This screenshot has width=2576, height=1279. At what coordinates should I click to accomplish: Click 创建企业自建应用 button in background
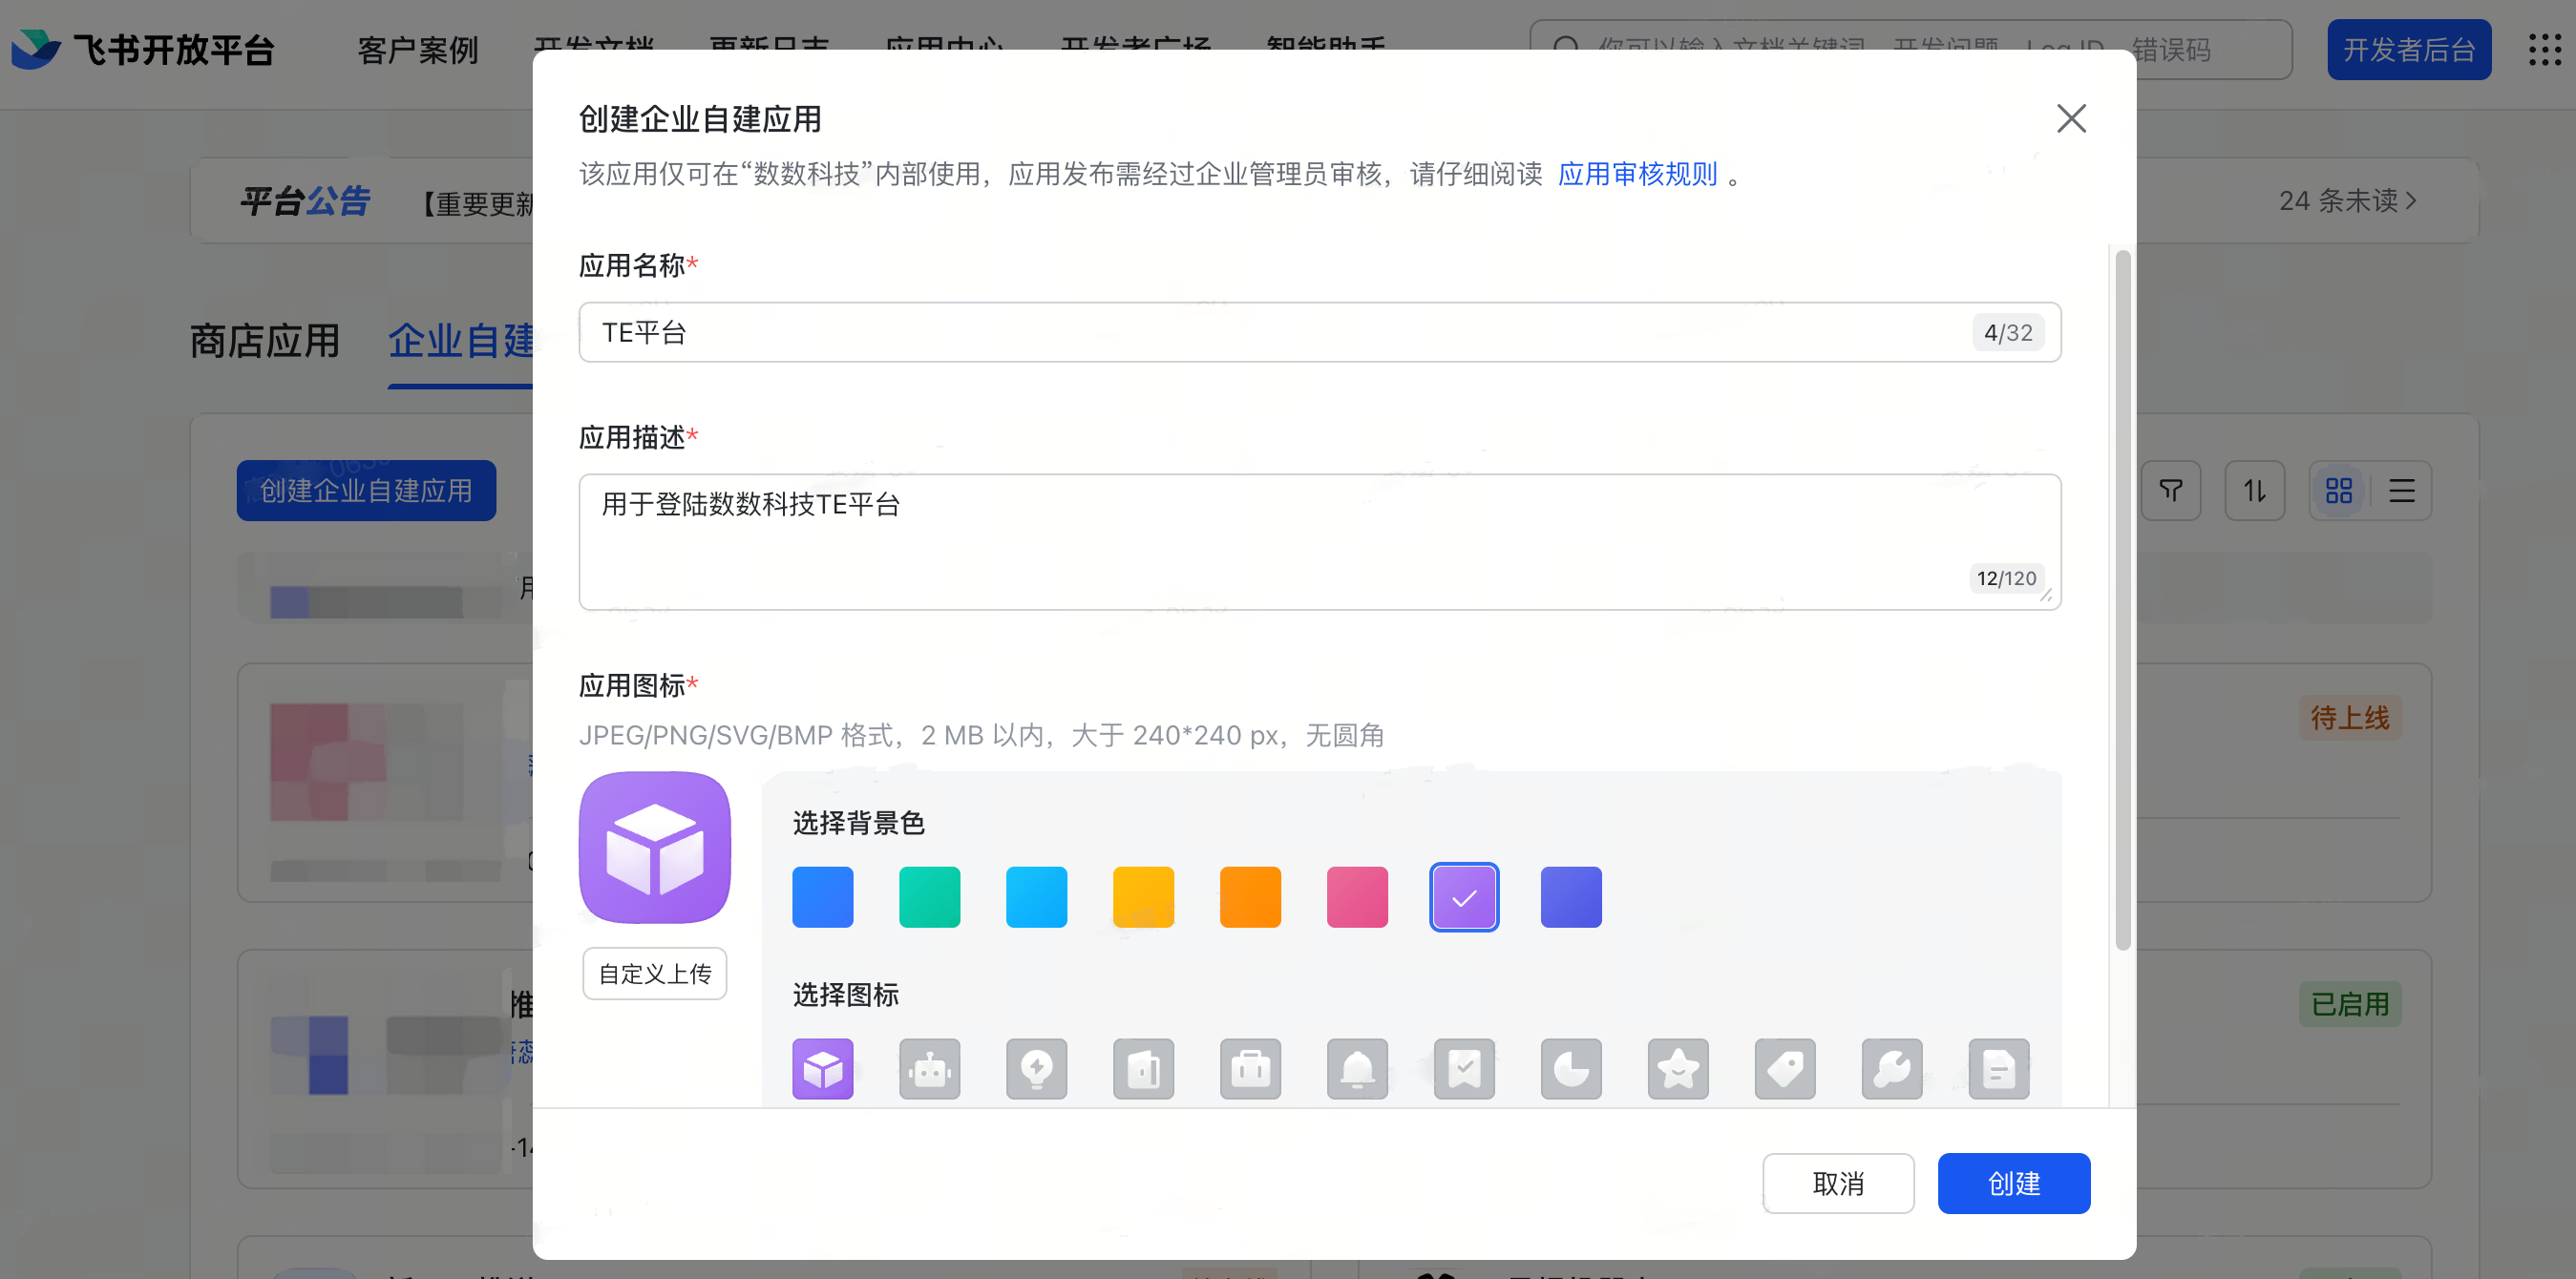pos(366,490)
